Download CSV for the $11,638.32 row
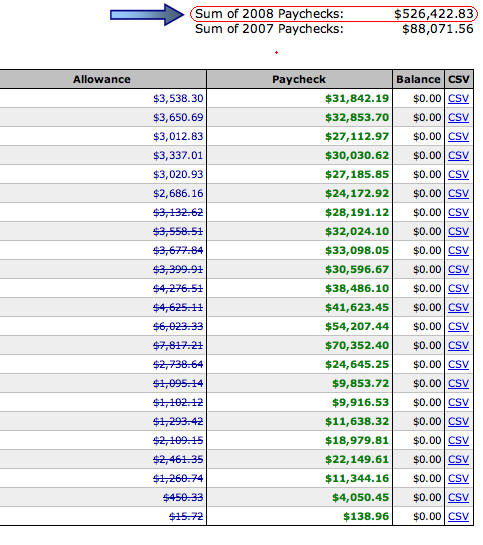 coord(458,422)
